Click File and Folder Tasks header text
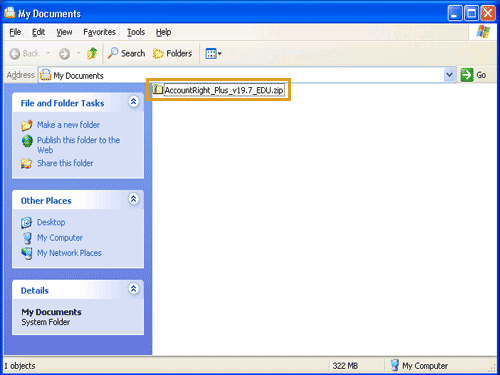The width and height of the screenshot is (500, 375). 62,103
